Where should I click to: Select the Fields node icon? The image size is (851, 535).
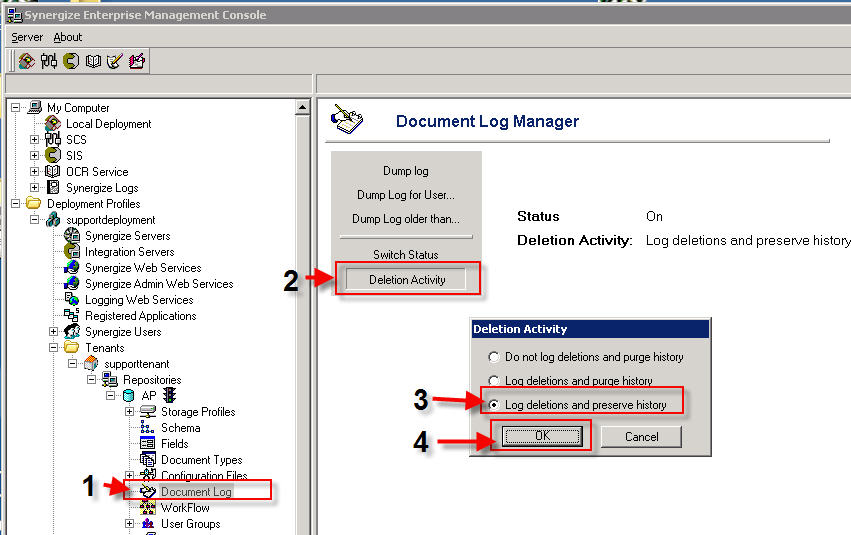tap(148, 443)
